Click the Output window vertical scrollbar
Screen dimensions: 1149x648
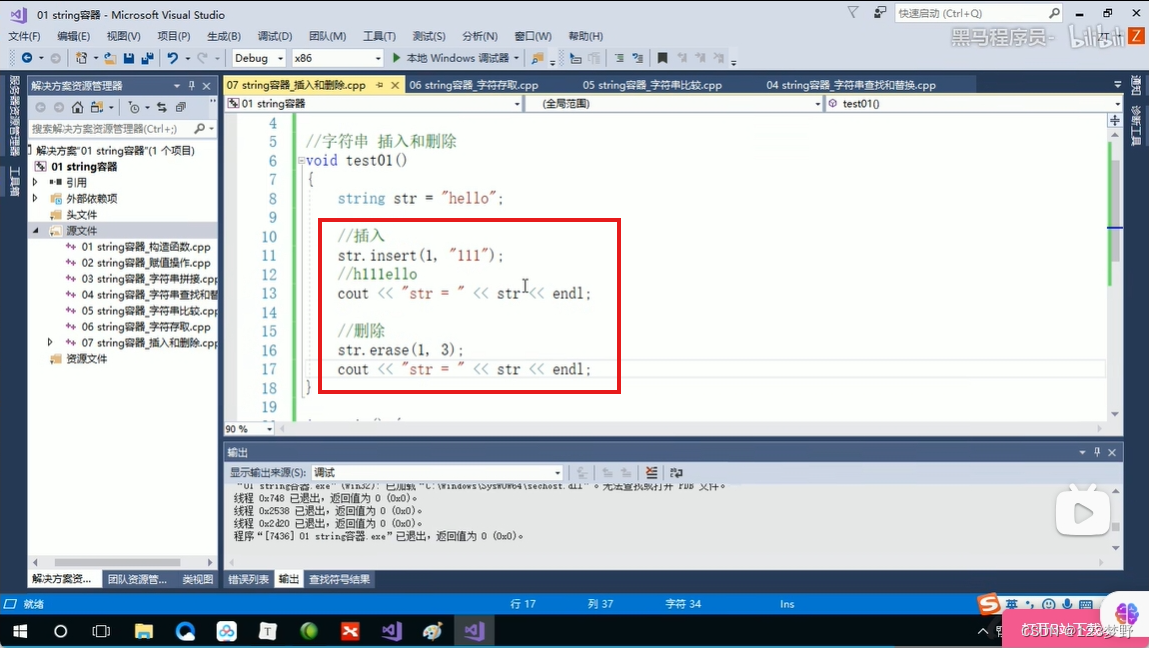1115,519
